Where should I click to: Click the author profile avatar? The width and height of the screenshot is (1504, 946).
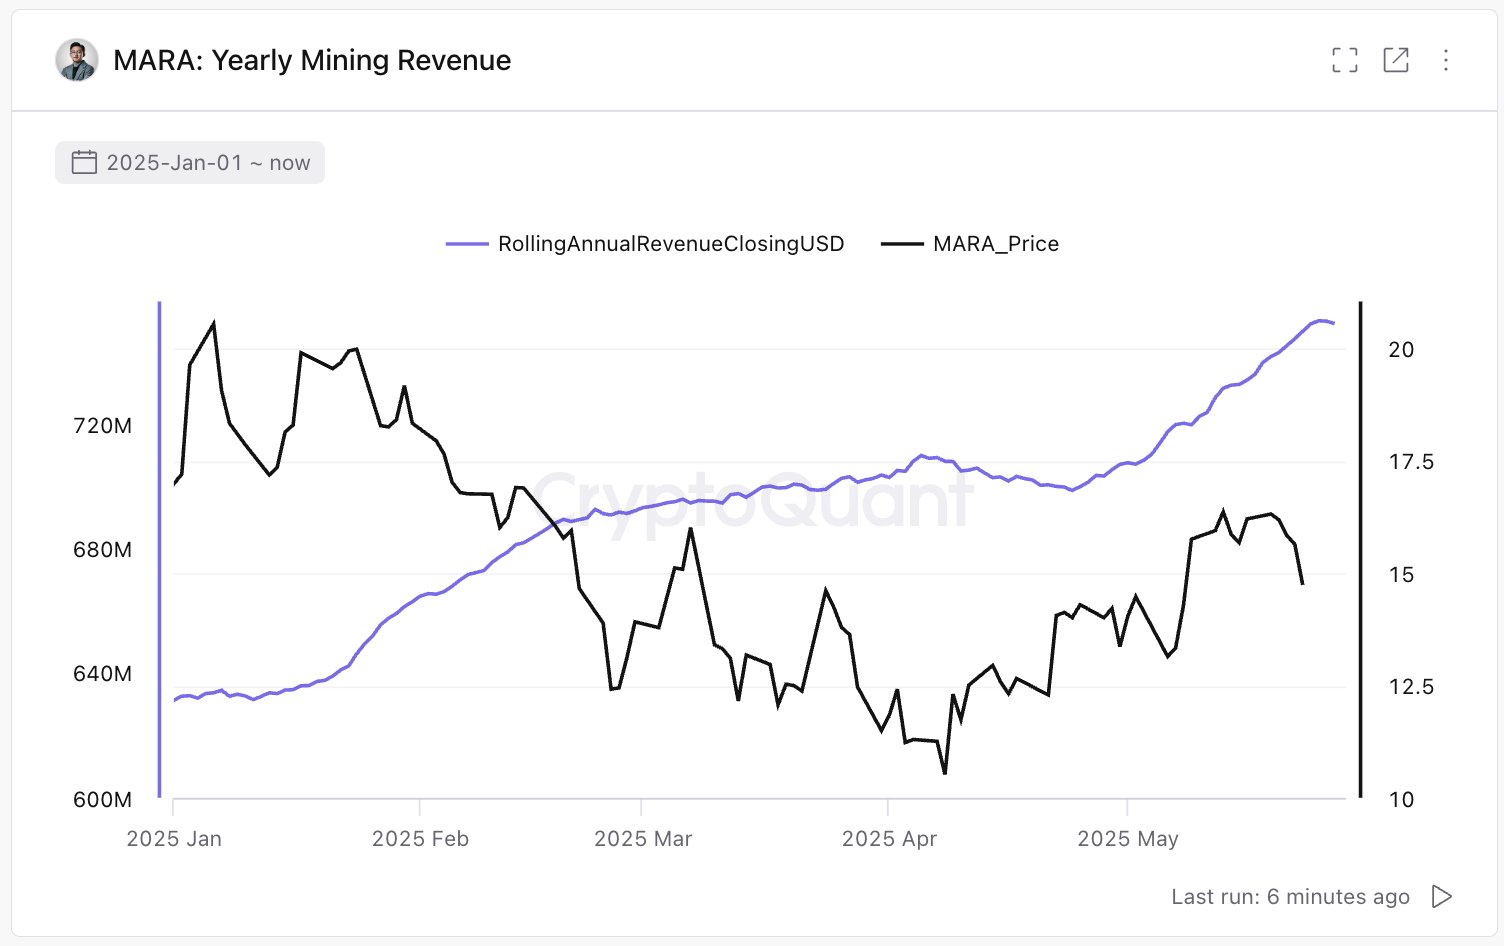77,60
